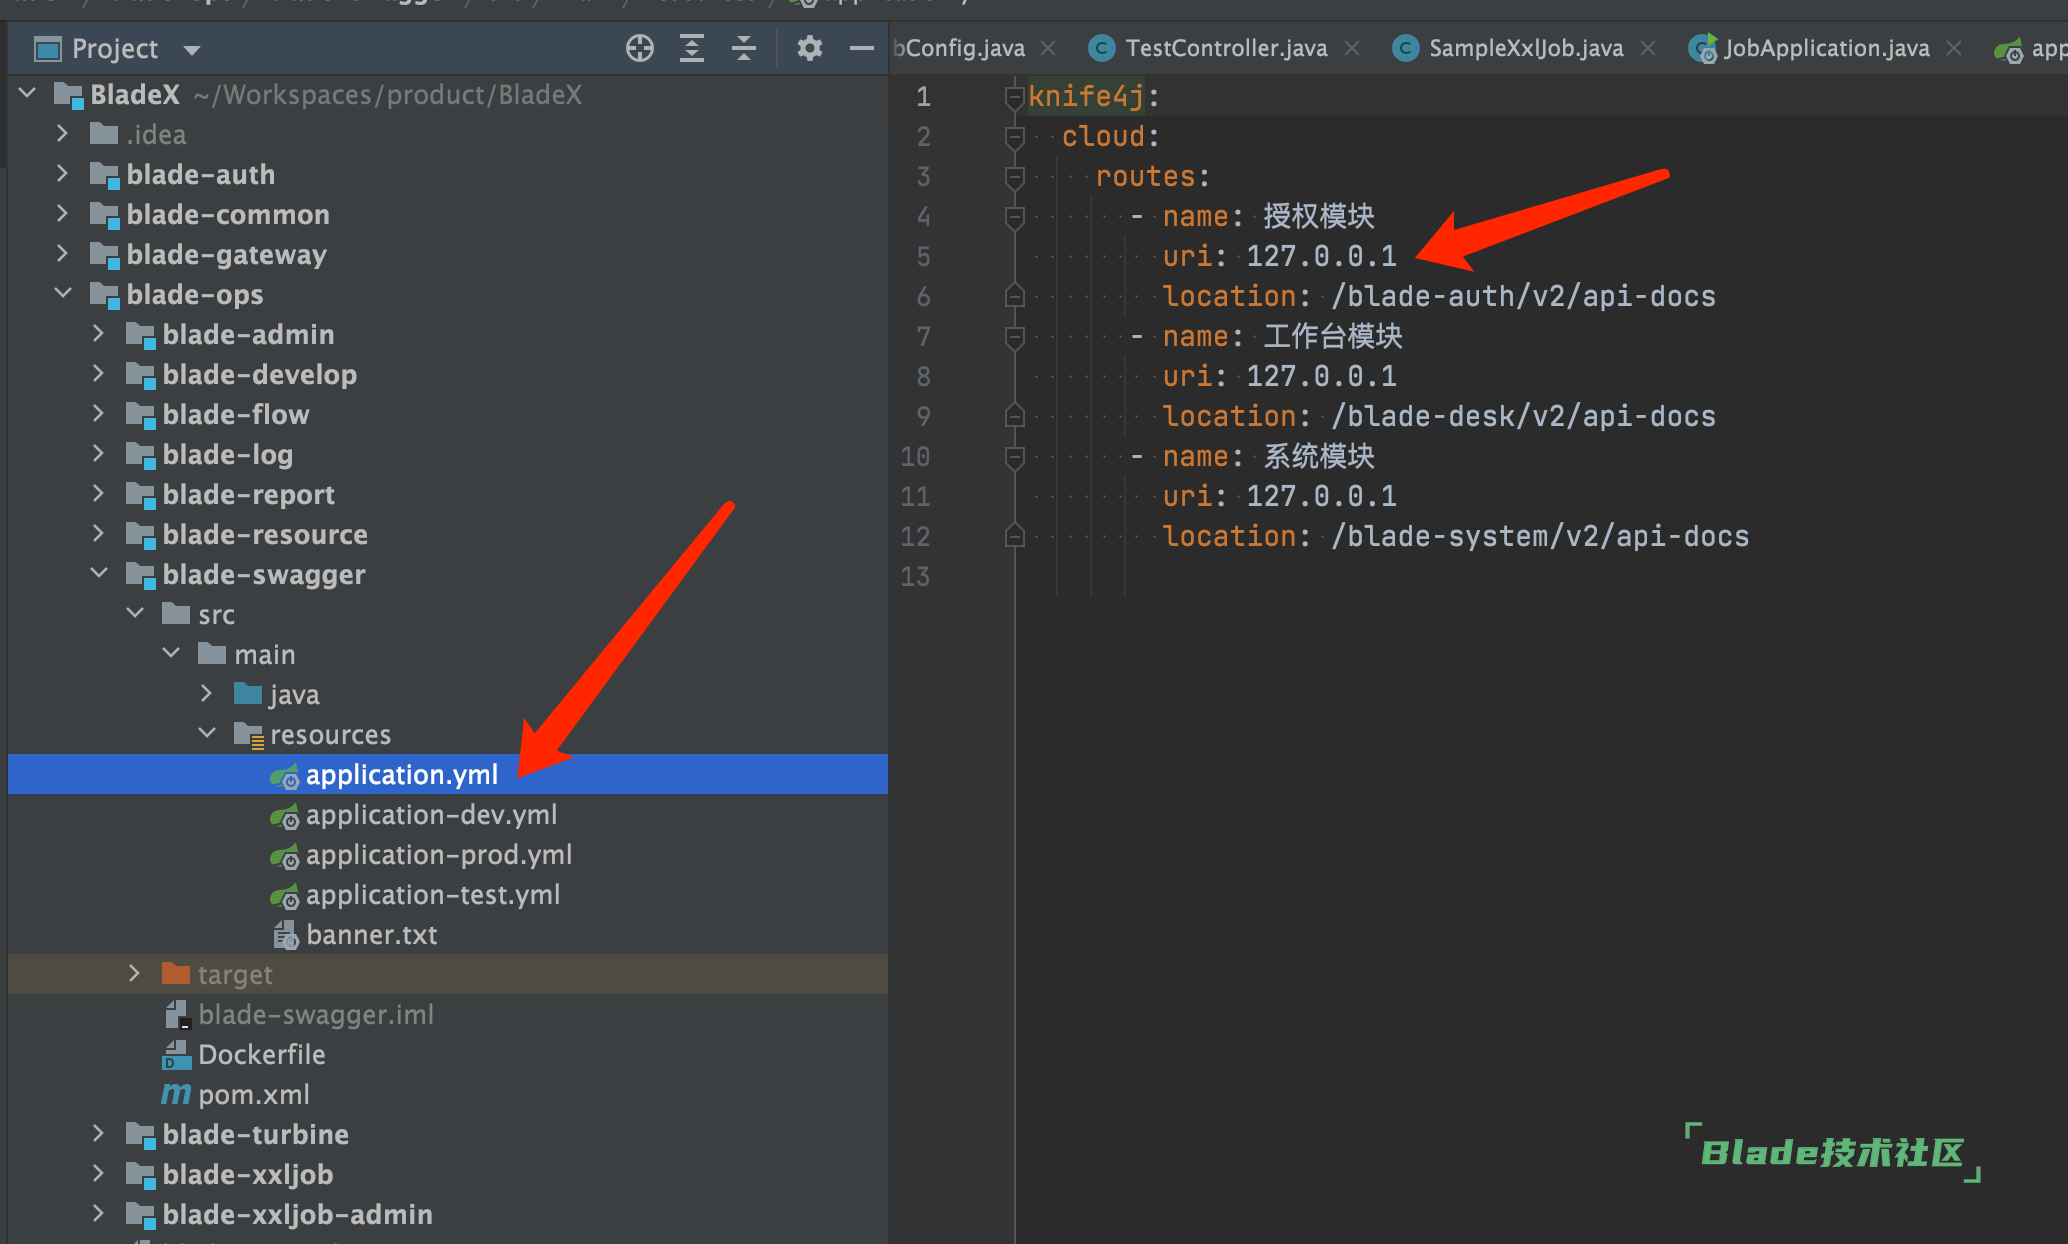Fold the name entry at line 7

(1014, 337)
